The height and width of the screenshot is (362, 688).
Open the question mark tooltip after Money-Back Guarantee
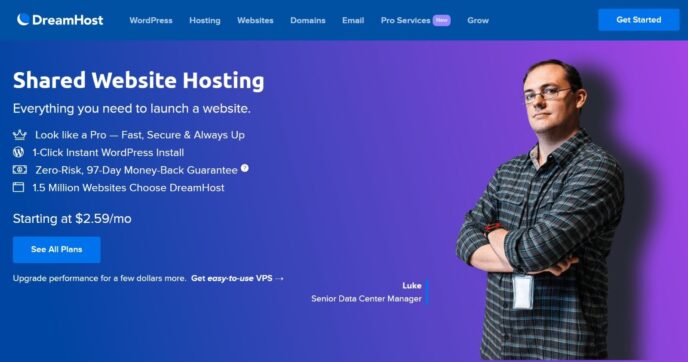(245, 168)
